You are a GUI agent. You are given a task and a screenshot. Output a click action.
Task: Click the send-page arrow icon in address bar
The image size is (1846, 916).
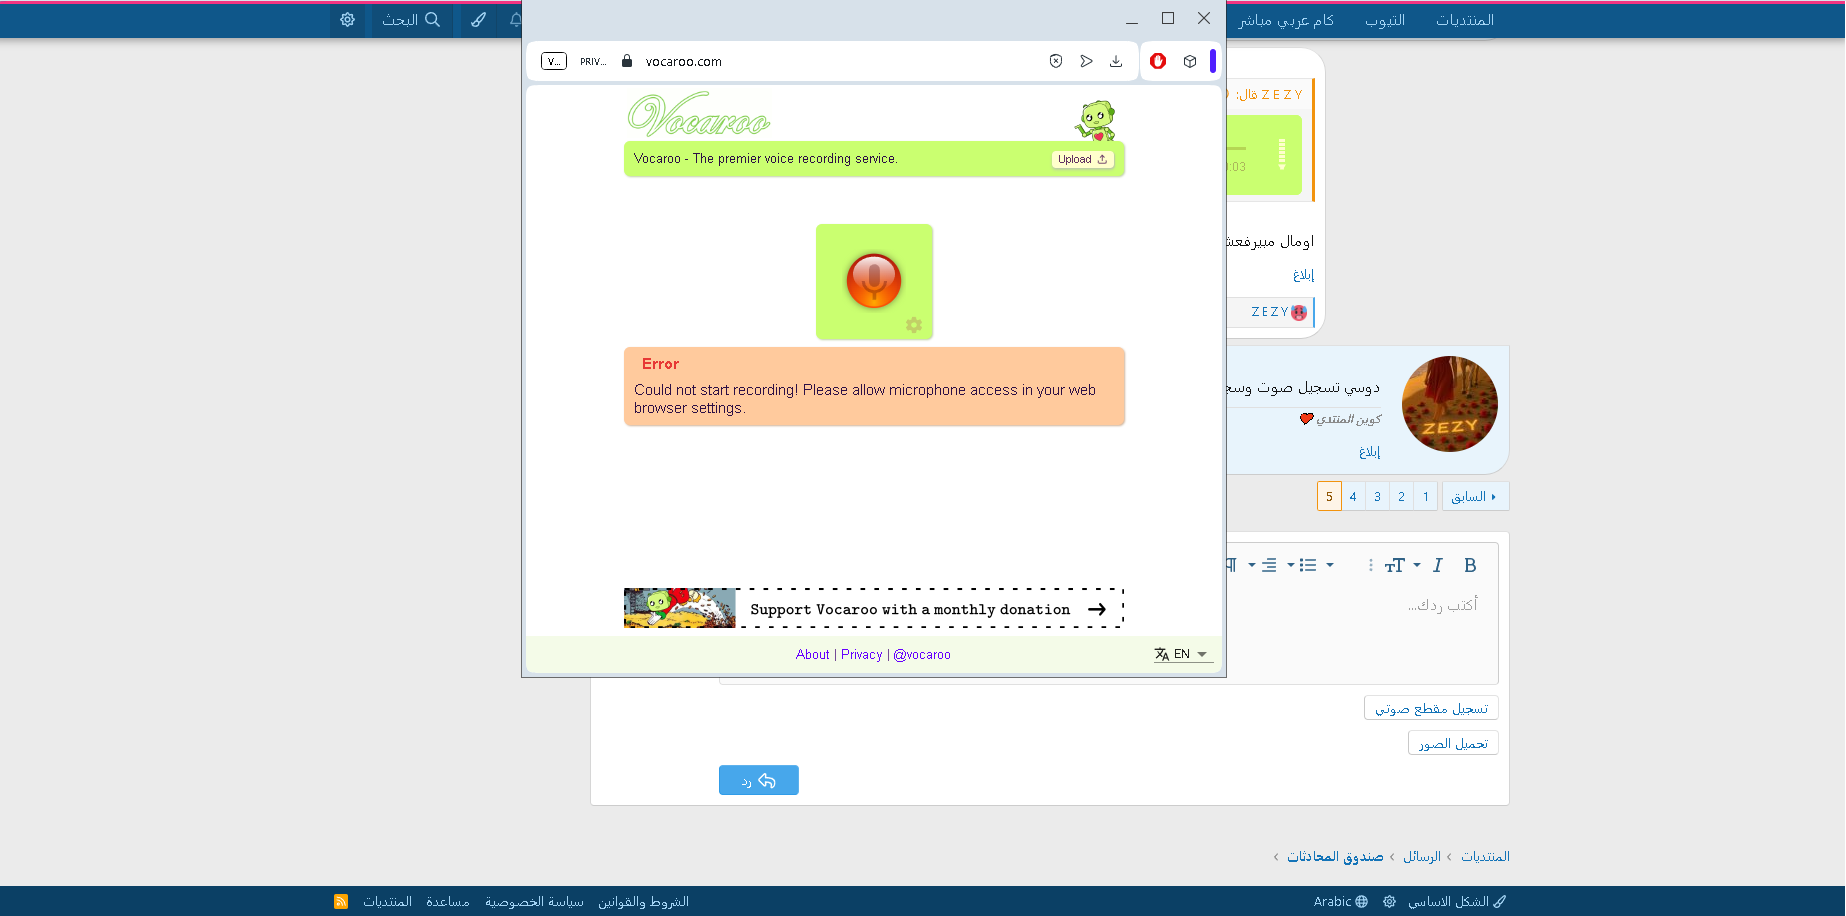[1086, 61]
